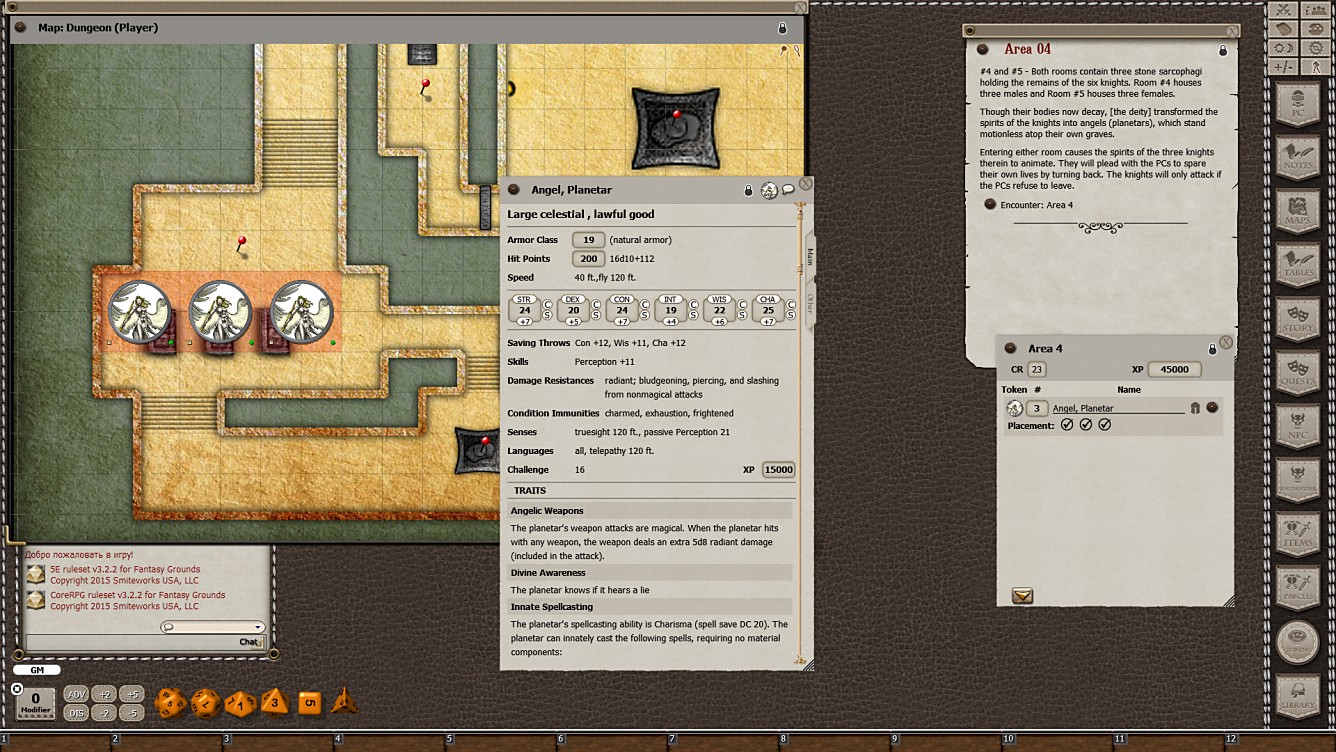
Task: Toggle the DIS disadvantage modifier
Action: pos(76,713)
